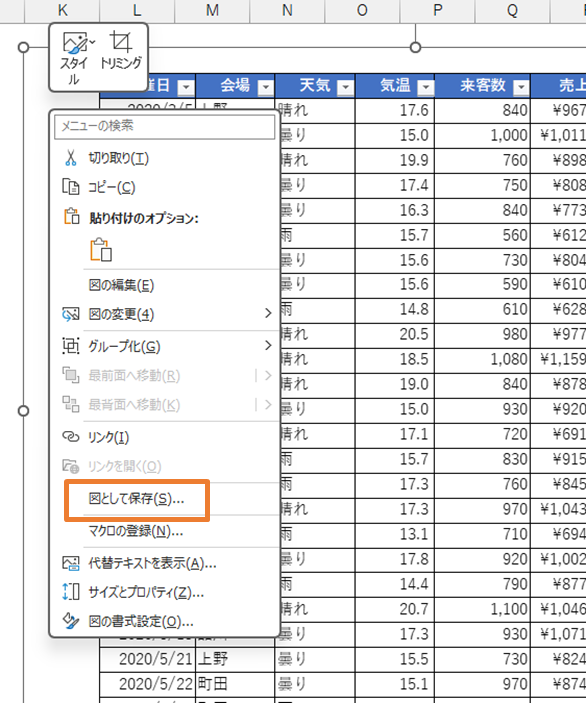Select 図として保存(S)... menu item
Viewport: 586px width, 703px height.
point(136,499)
